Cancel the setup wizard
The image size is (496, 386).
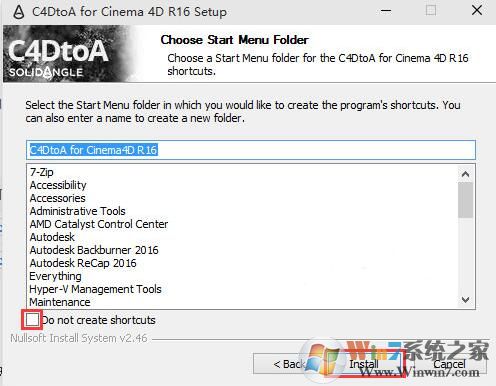coord(449,364)
